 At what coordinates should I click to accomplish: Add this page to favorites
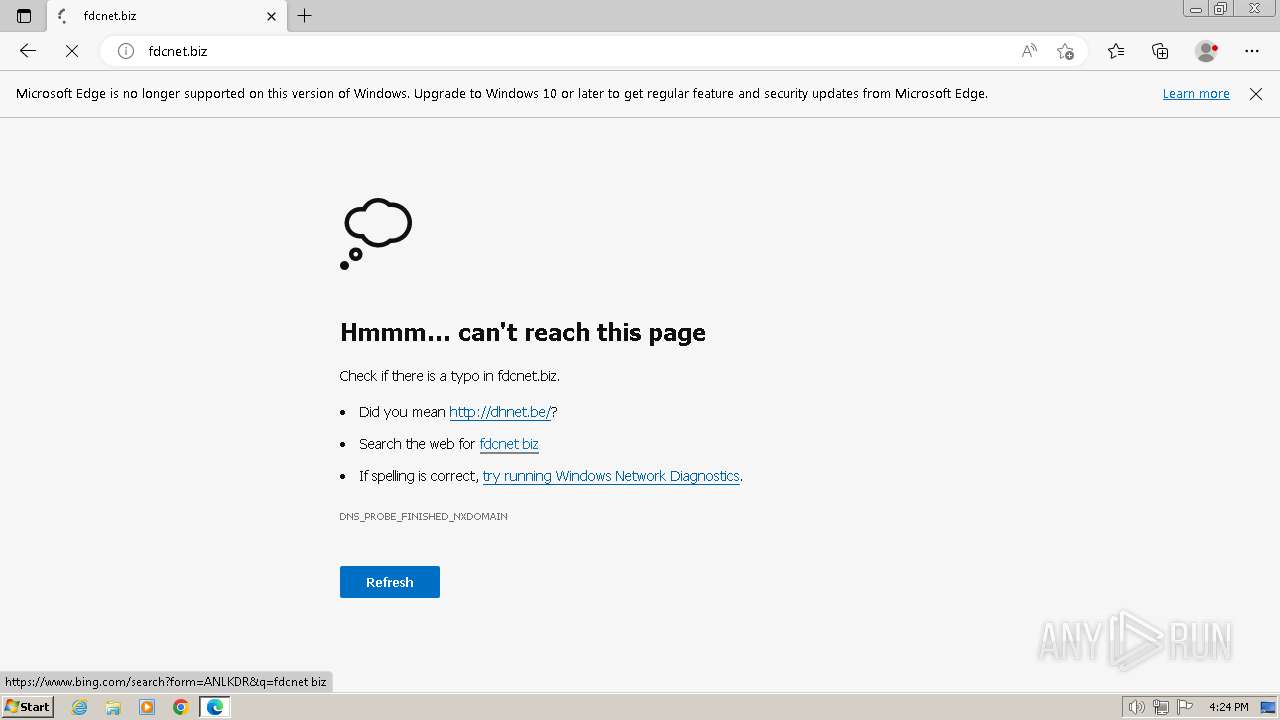point(1065,51)
